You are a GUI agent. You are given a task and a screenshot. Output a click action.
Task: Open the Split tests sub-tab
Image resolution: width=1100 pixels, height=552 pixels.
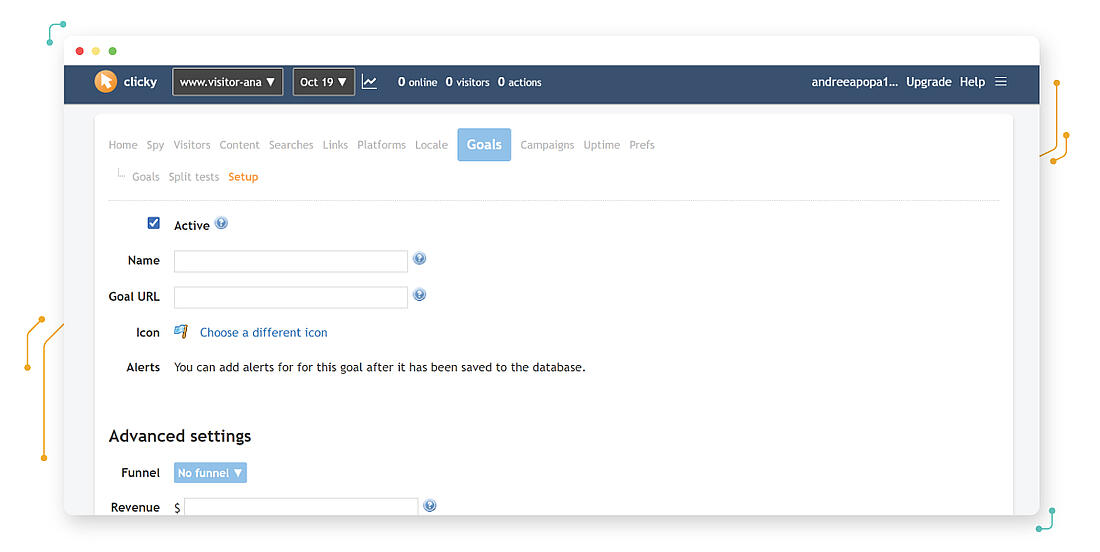[x=194, y=177]
